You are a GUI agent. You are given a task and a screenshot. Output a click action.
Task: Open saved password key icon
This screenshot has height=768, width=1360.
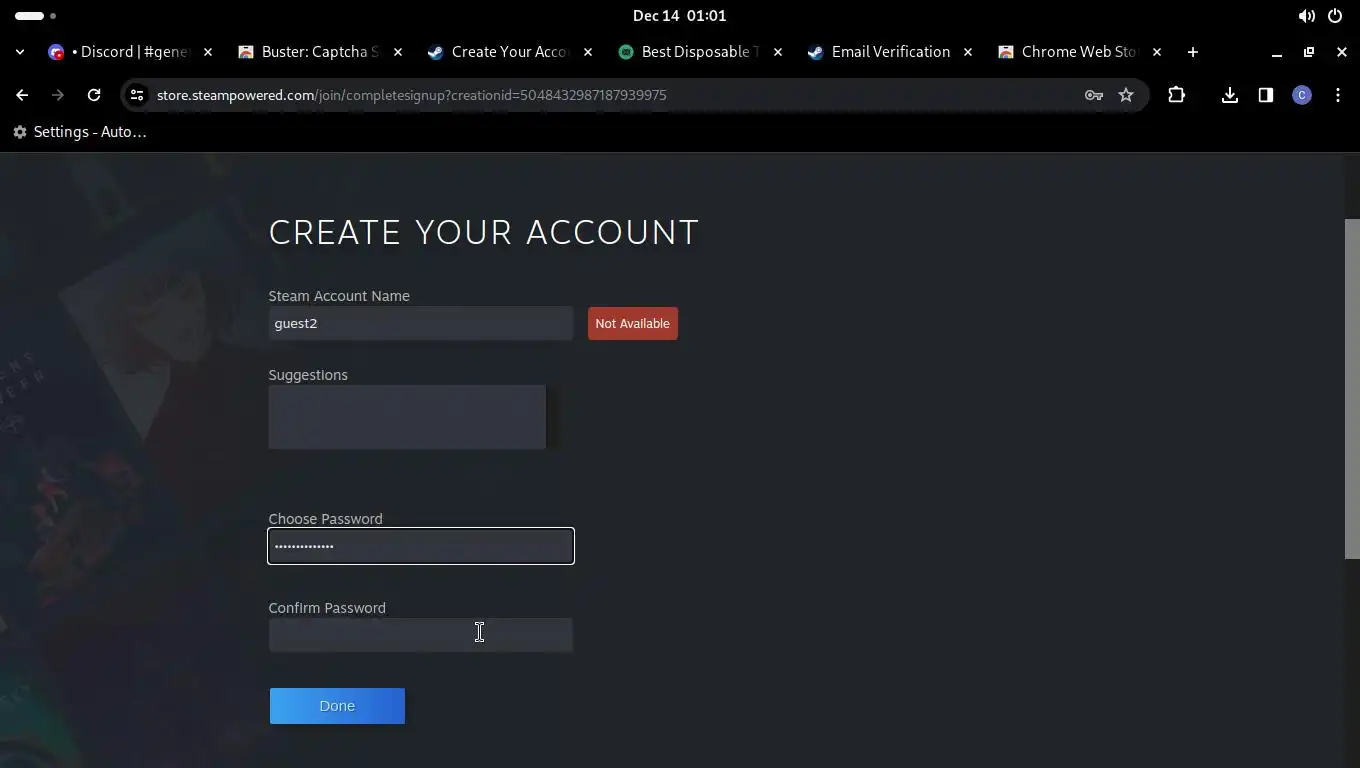(1094, 95)
